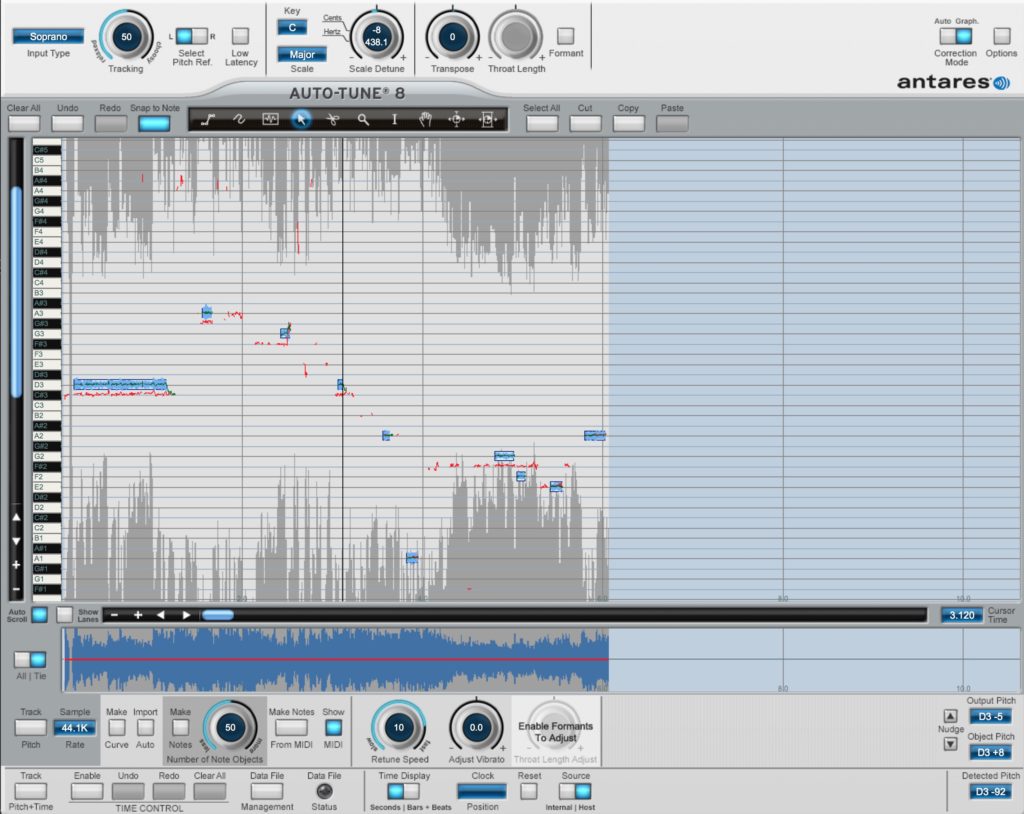Click the Make Notes button
The image size is (1024, 814).
180,727
